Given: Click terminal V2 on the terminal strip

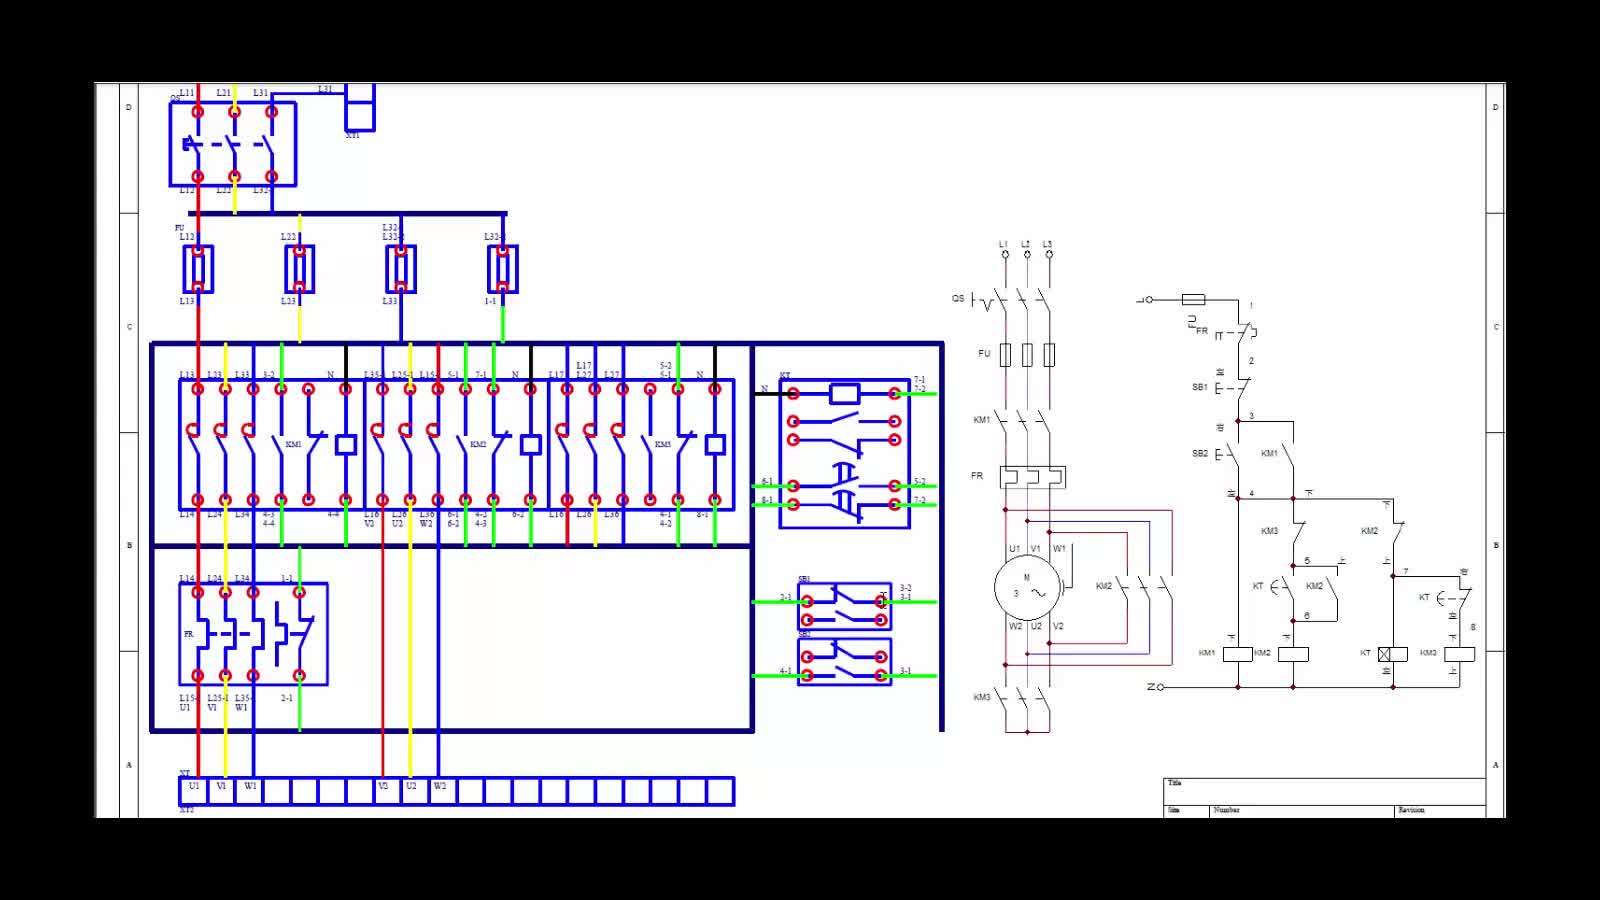Looking at the screenshot, I should click(x=383, y=791).
